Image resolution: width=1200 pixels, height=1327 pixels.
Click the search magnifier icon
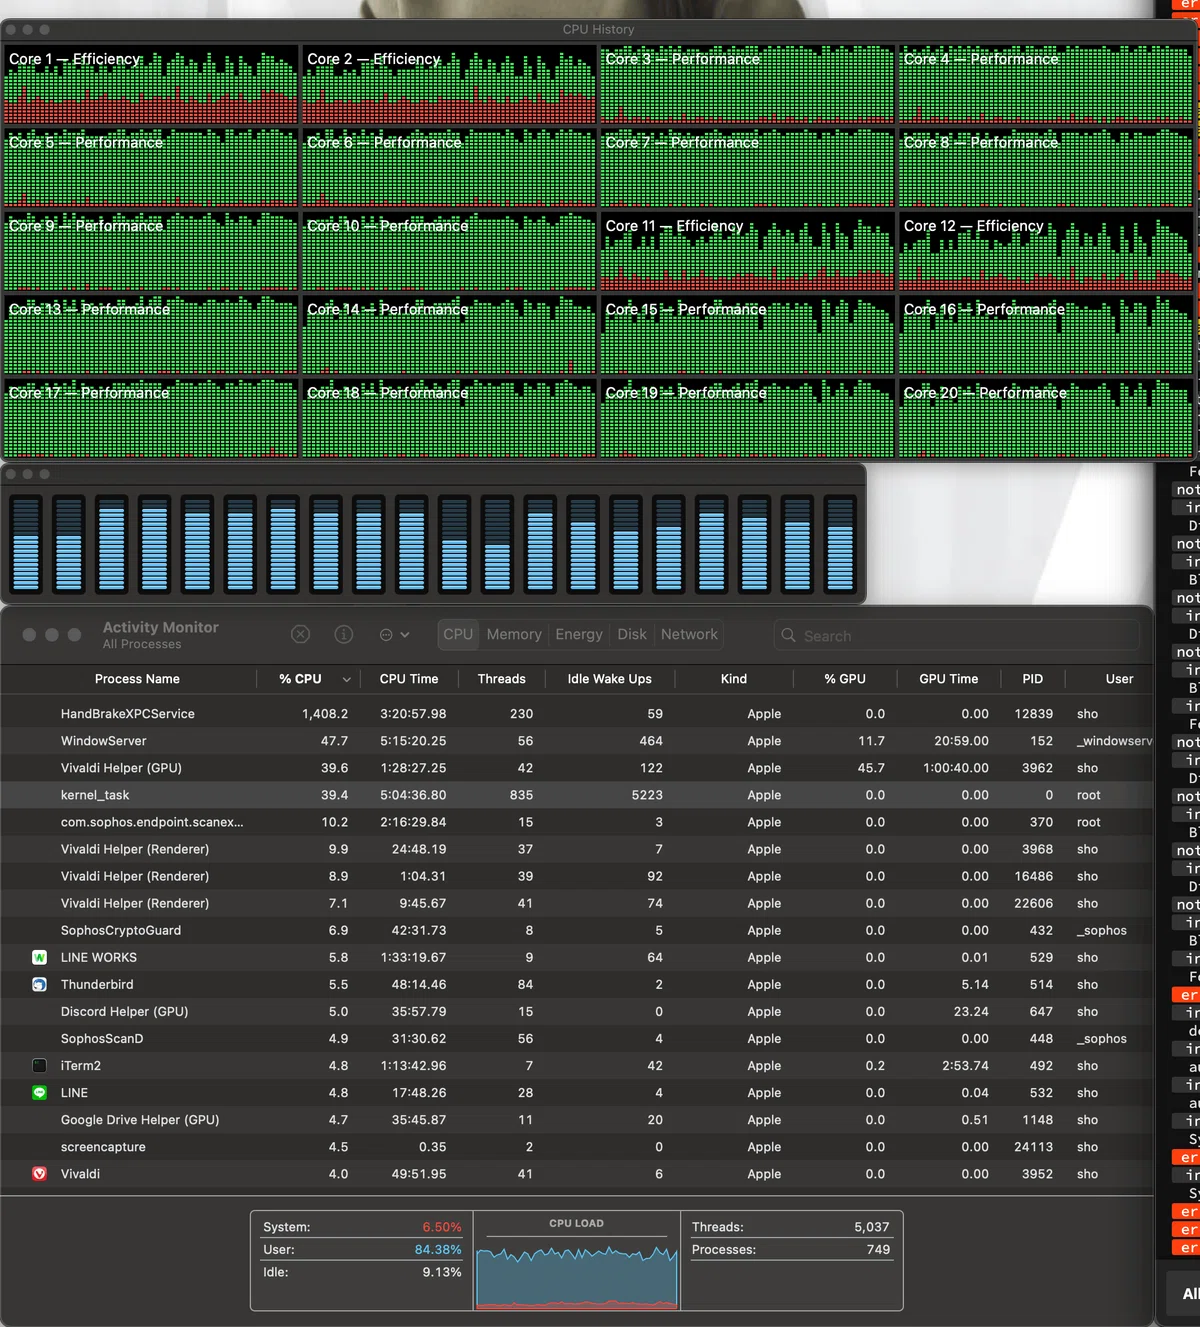coord(788,635)
